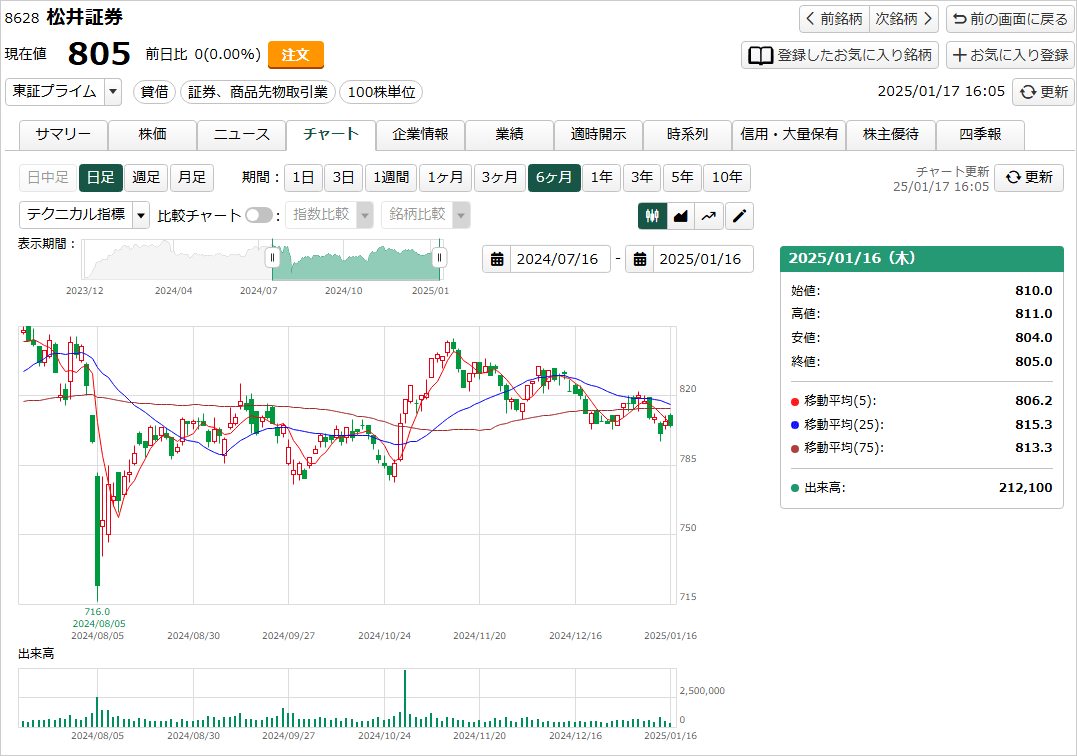Click the 移動平均(5) legend entry
This screenshot has height=756, width=1077.
click(834, 401)
